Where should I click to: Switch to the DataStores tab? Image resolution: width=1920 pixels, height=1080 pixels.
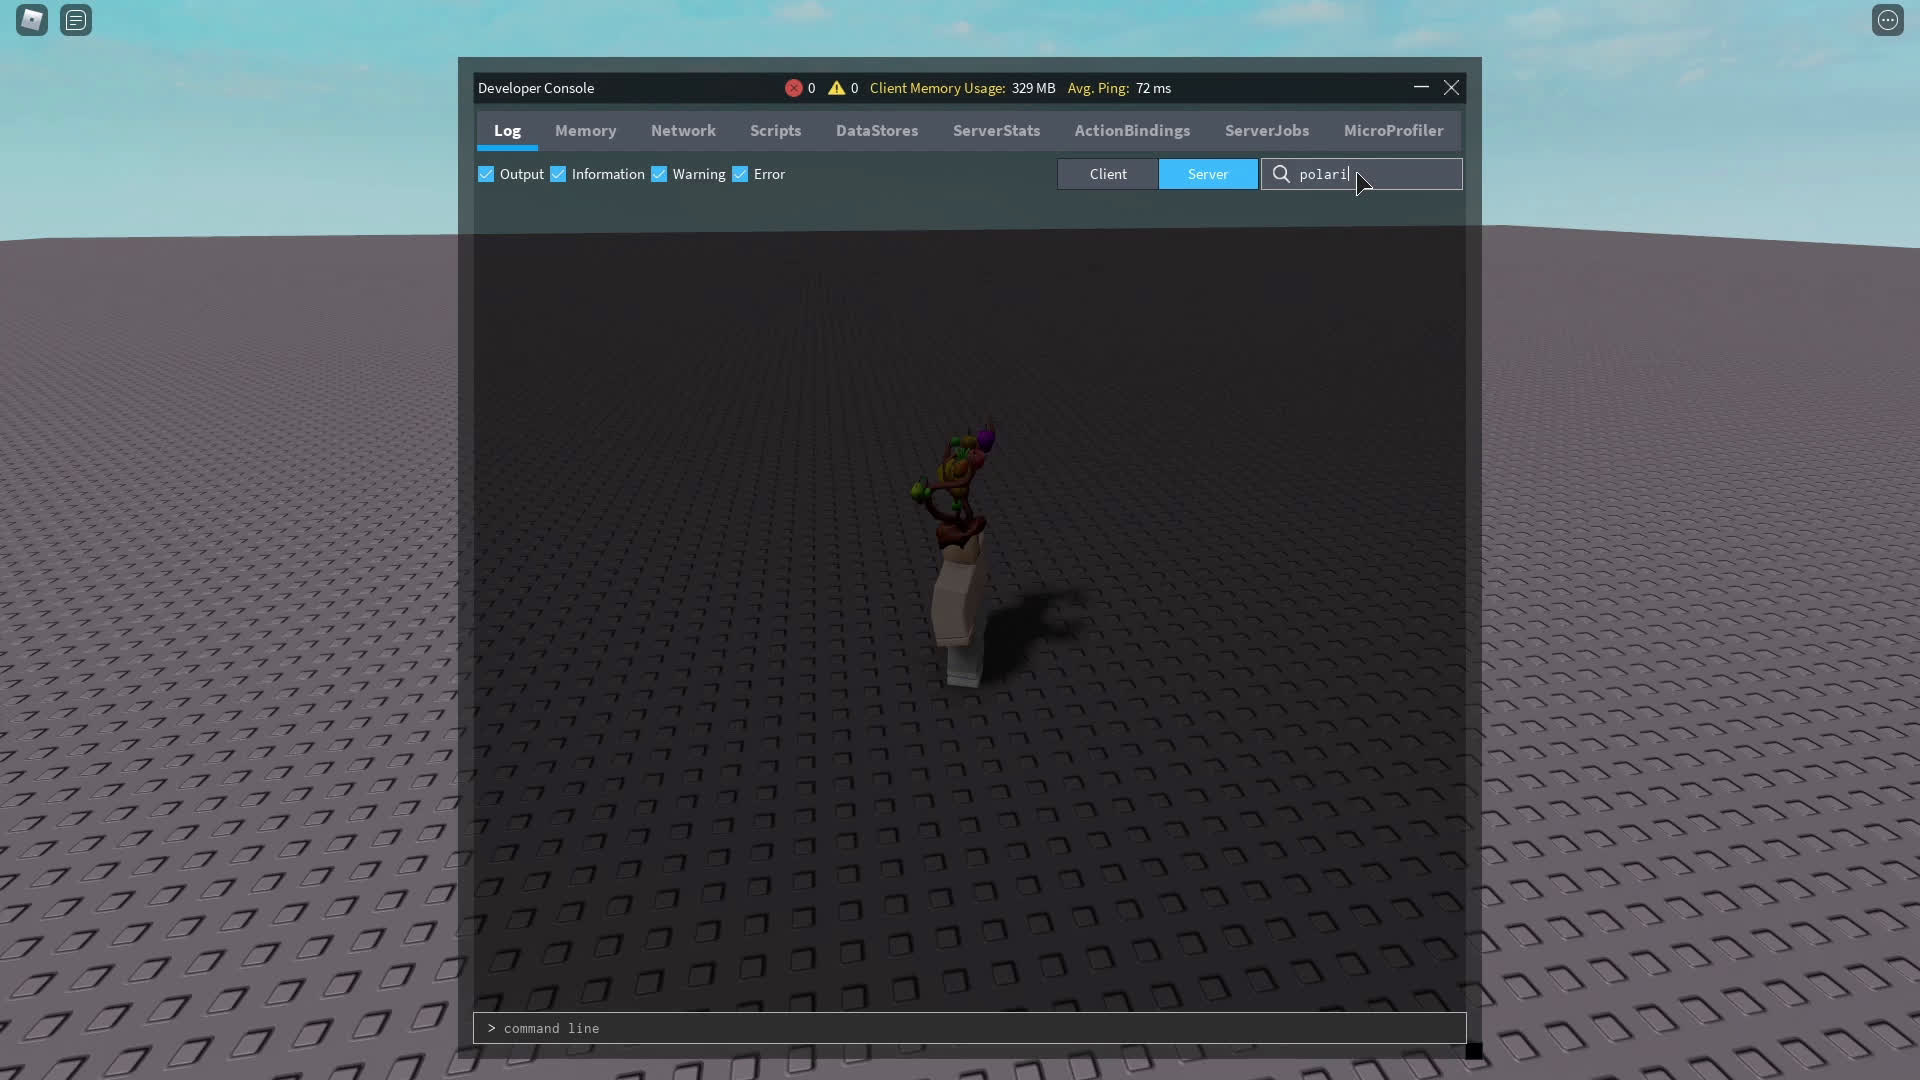876,130
